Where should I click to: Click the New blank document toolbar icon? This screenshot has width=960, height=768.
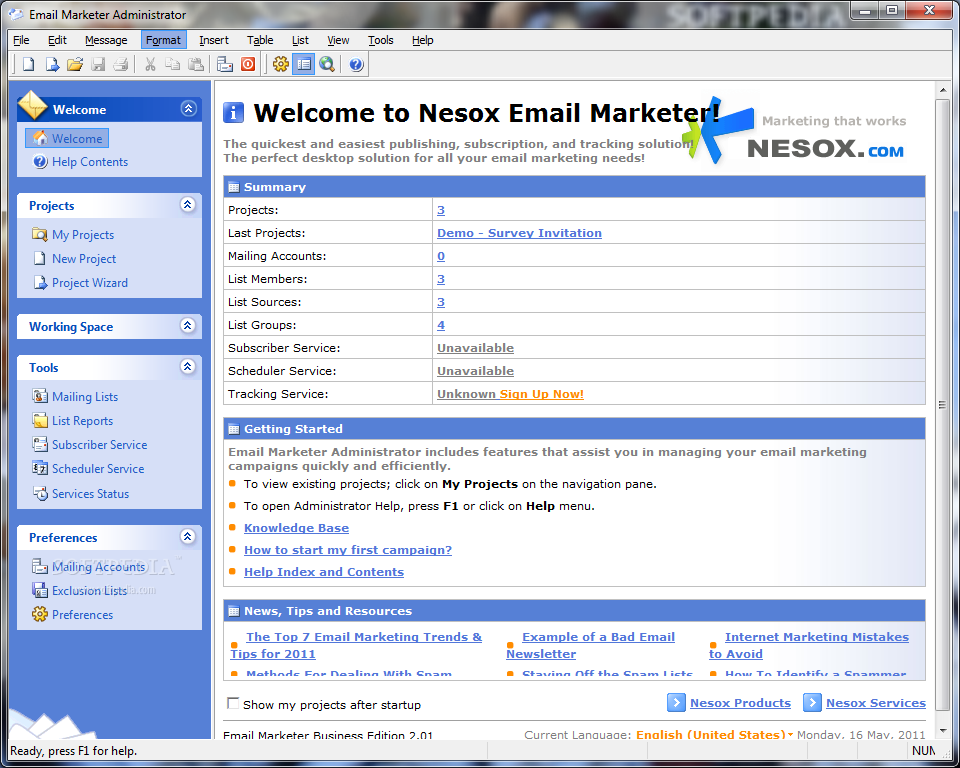click(28, 64)
